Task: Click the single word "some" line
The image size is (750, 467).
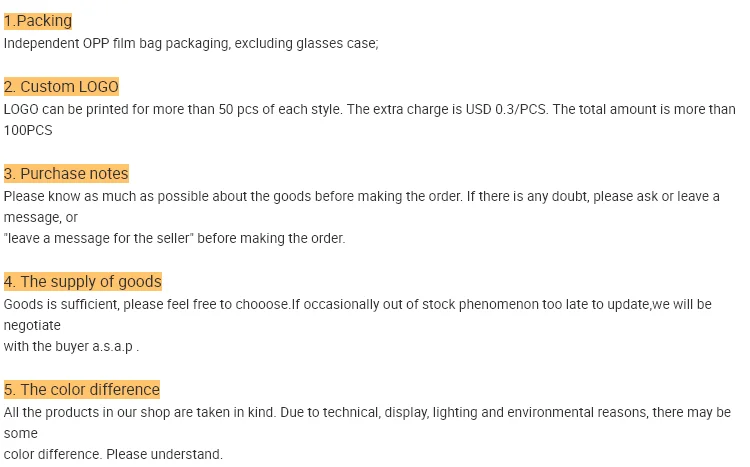Action: pyautogui.click(x=20, y=433)
